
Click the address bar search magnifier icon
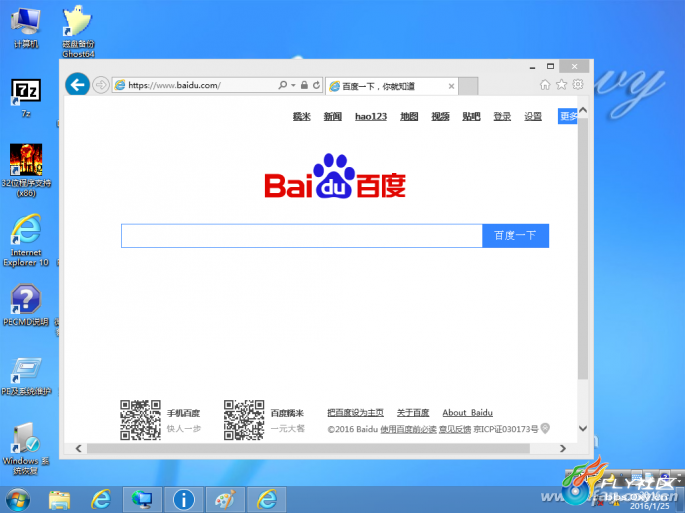click(x=283, y=85)
